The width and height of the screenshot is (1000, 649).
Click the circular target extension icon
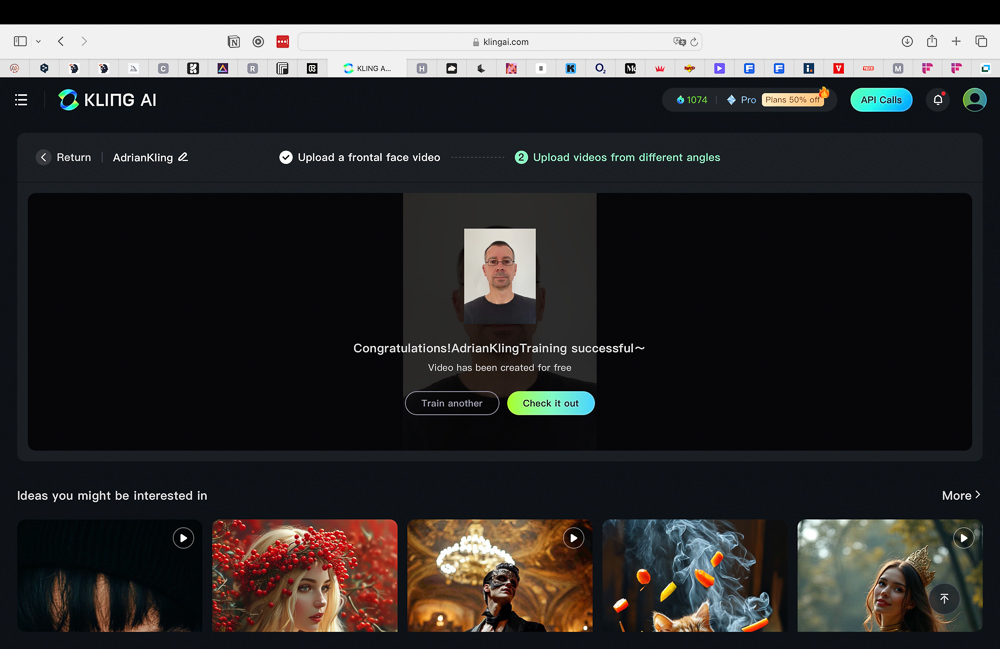click(x=258, y=41)
